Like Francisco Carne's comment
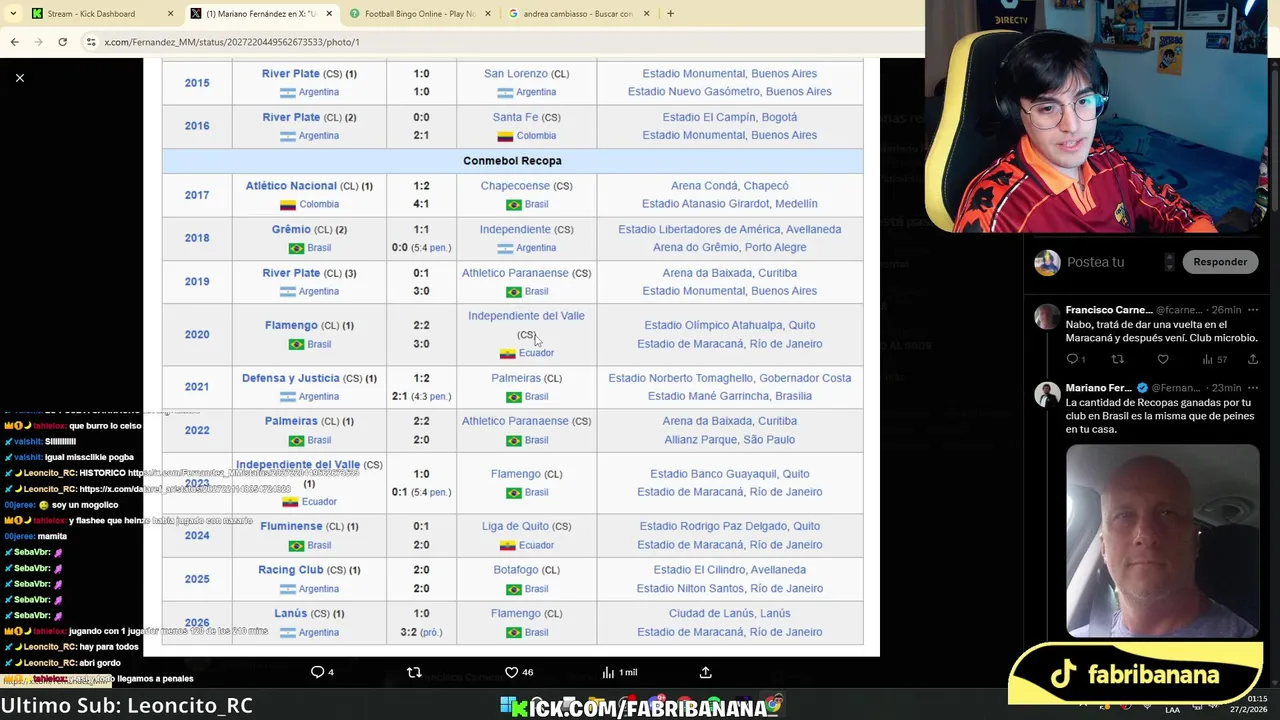Viewport: 1280px width, 720px height. pos(1162,359)
